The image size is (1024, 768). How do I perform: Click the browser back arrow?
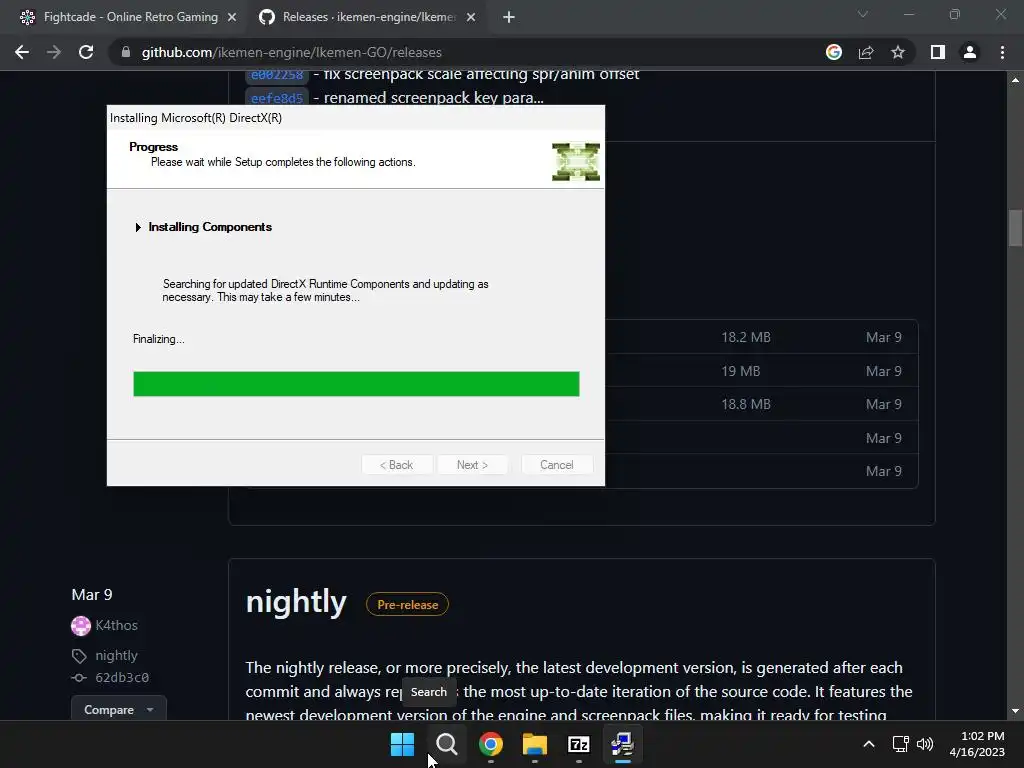pyautogui.click(x=22, y=52)
